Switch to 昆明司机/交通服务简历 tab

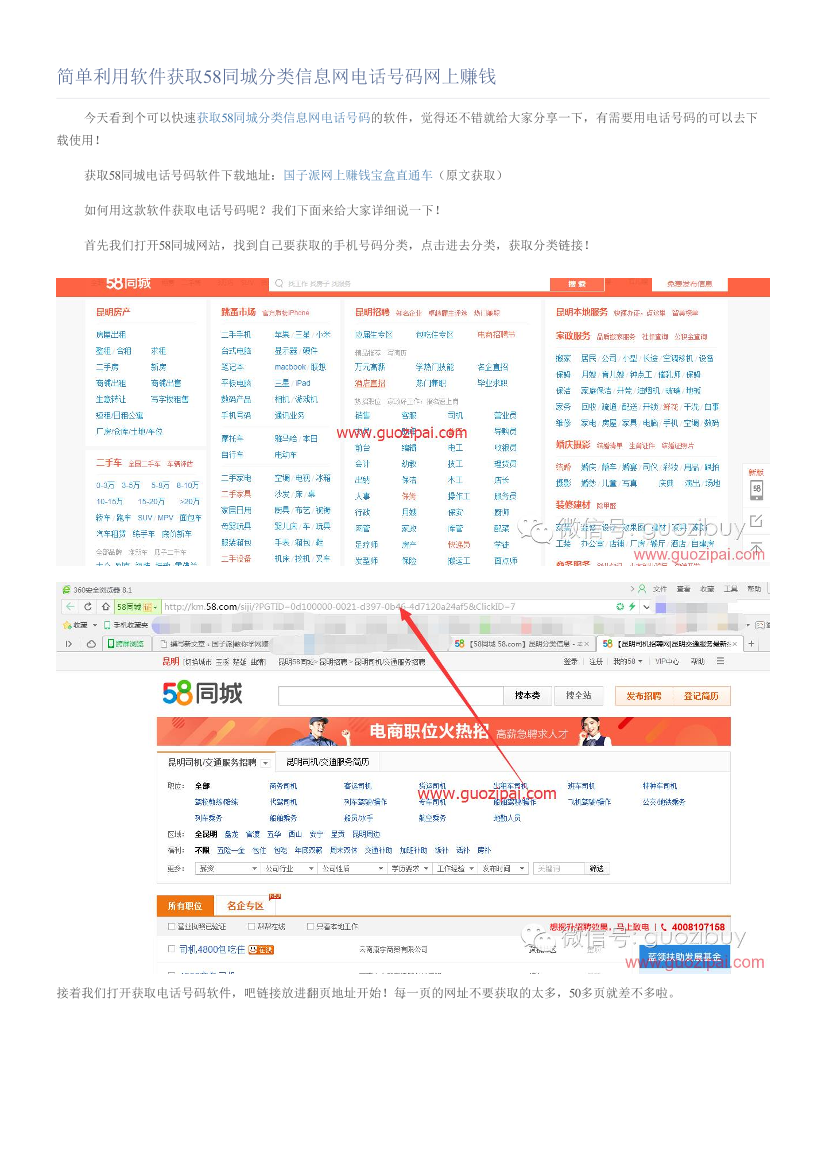(x=327, y=762)
